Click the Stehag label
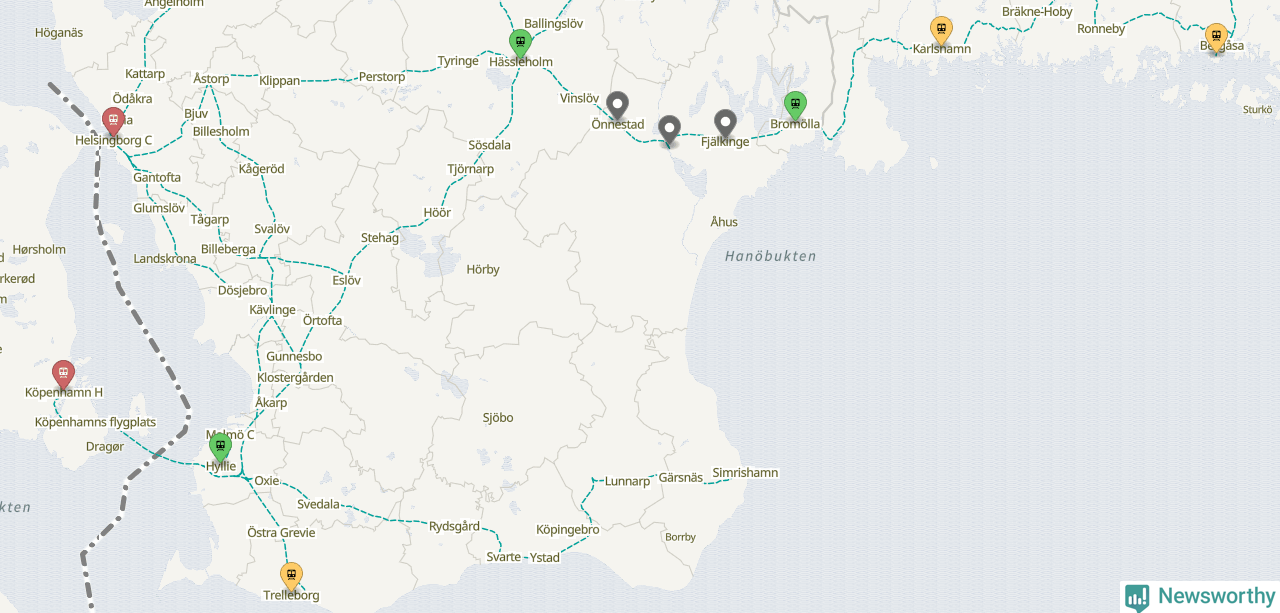The width and height of the screenshot is (1280, 613). coord(380,238)
